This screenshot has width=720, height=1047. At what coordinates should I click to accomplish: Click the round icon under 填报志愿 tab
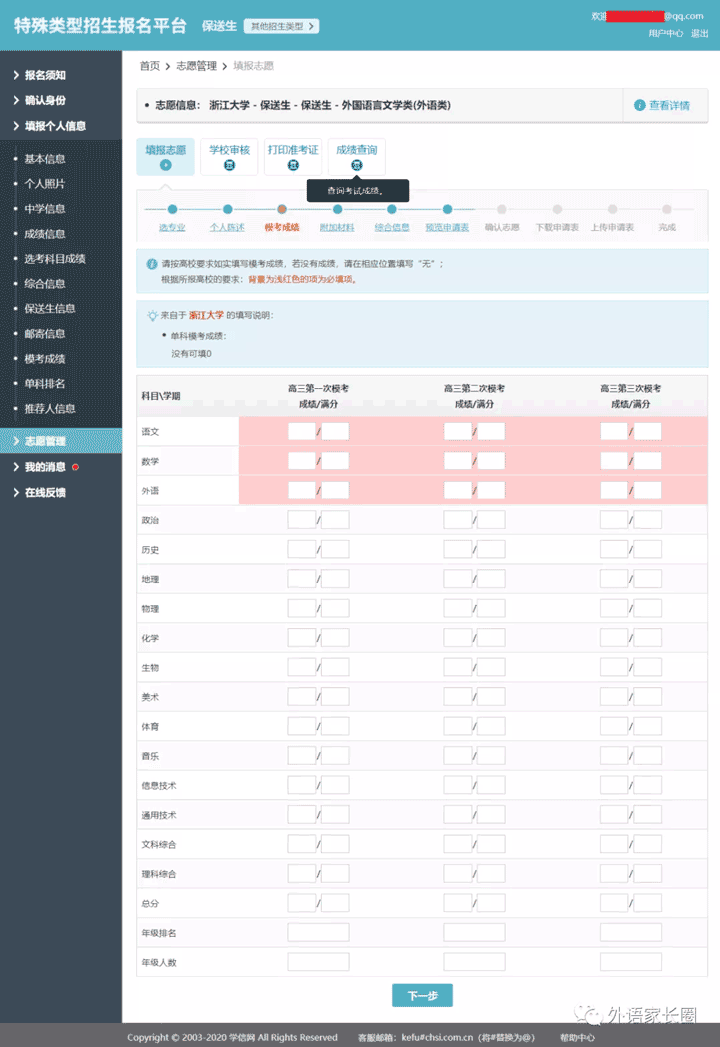point(166,165)
